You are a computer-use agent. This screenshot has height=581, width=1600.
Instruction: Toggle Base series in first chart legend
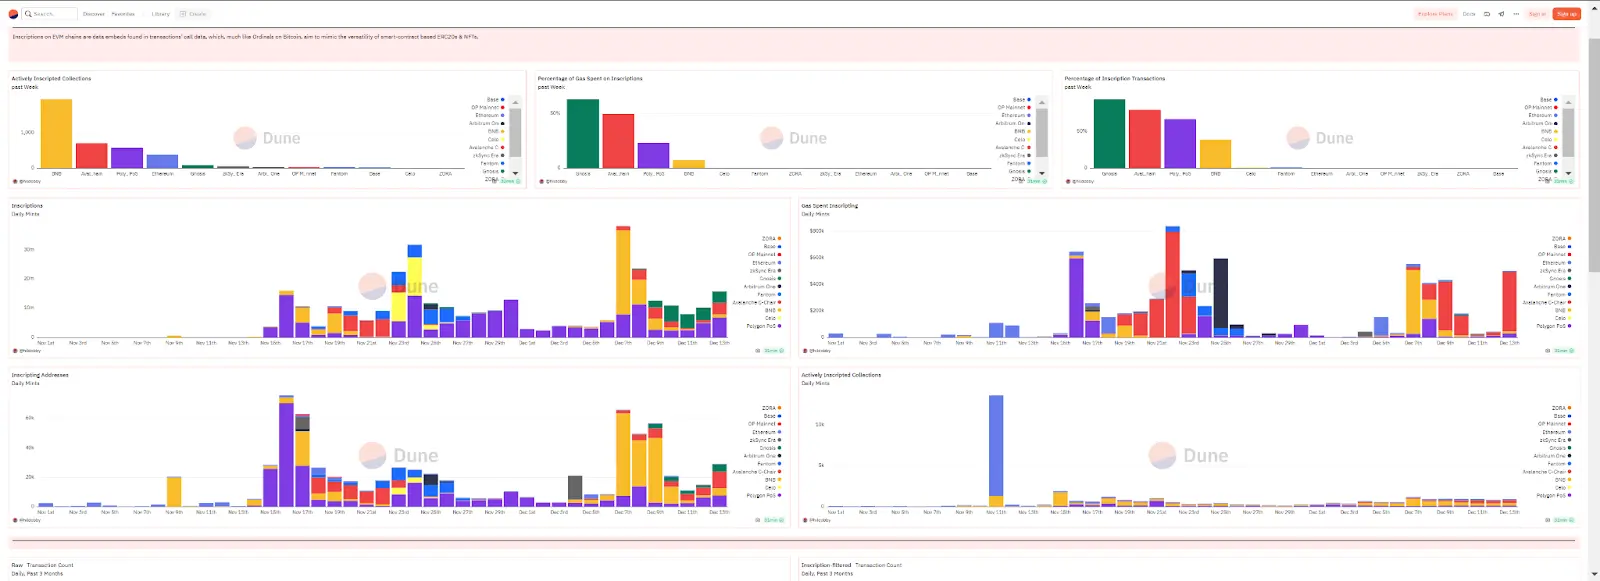coord(496,99)
